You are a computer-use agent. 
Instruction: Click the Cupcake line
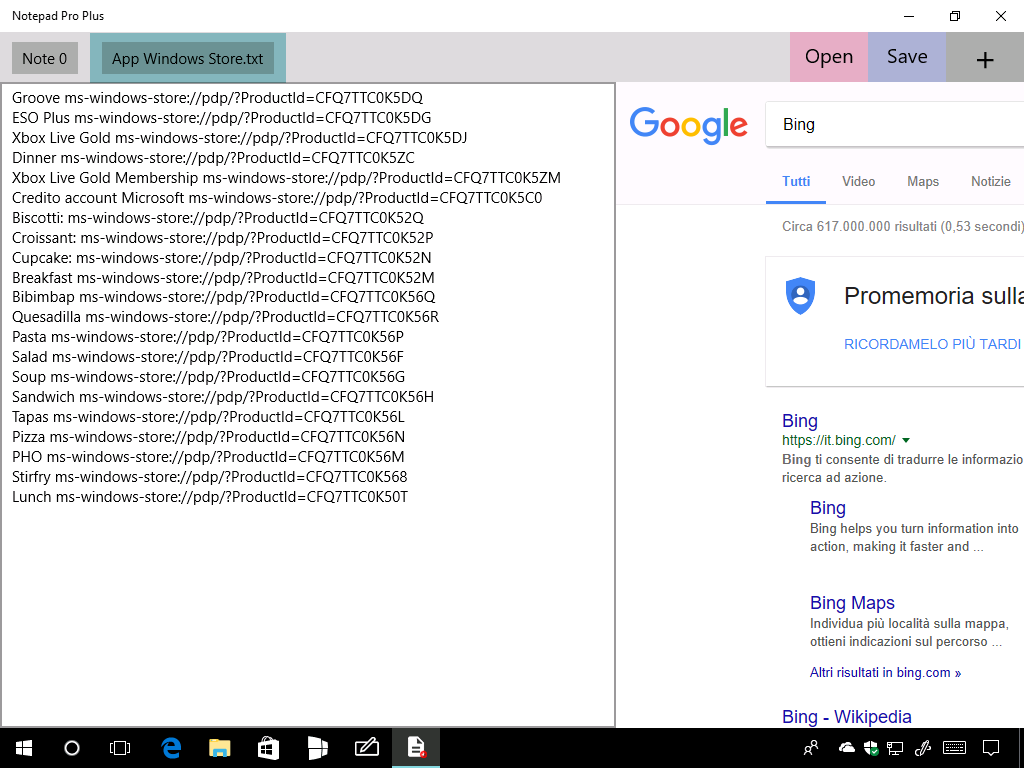(221, 257)
